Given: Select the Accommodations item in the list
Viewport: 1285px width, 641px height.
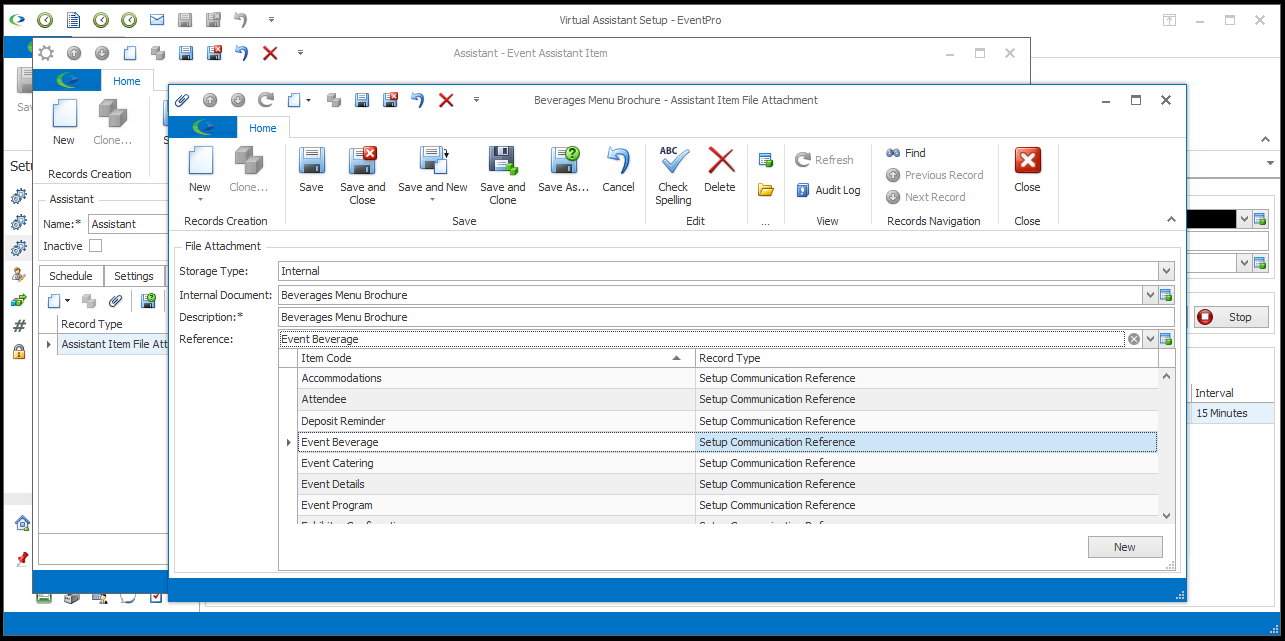Looking at the screenshot, I should point(727,378).
